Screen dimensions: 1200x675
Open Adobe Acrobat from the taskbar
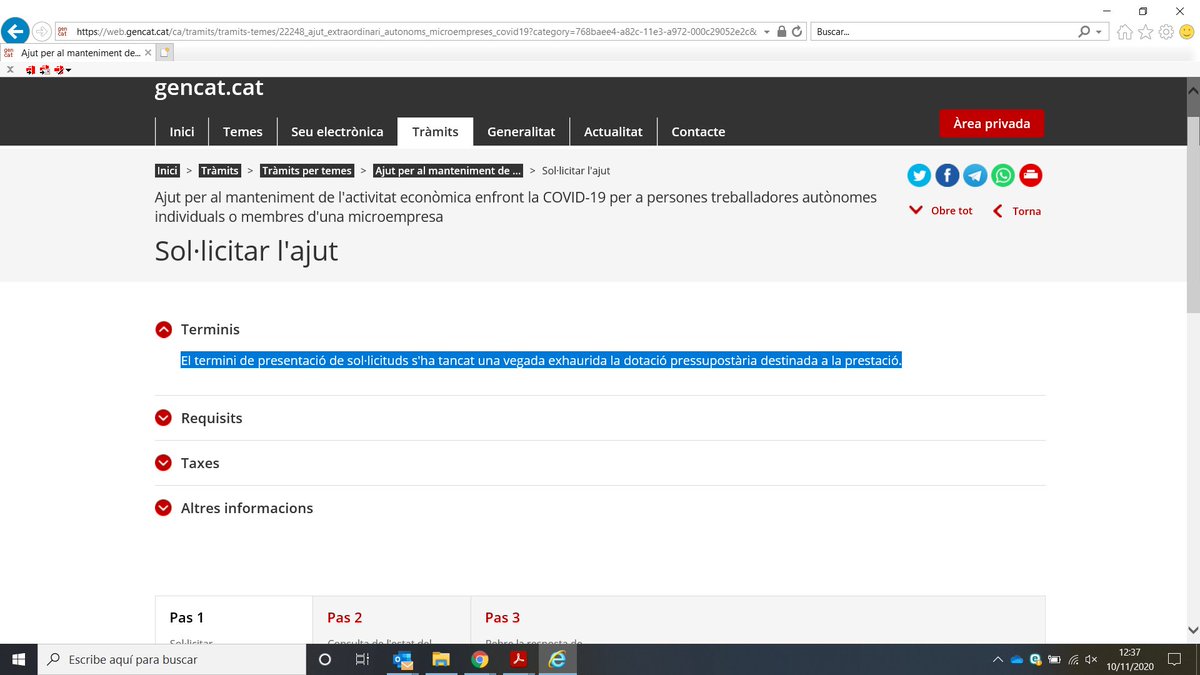pyautogui.click(x=519, y=660)
